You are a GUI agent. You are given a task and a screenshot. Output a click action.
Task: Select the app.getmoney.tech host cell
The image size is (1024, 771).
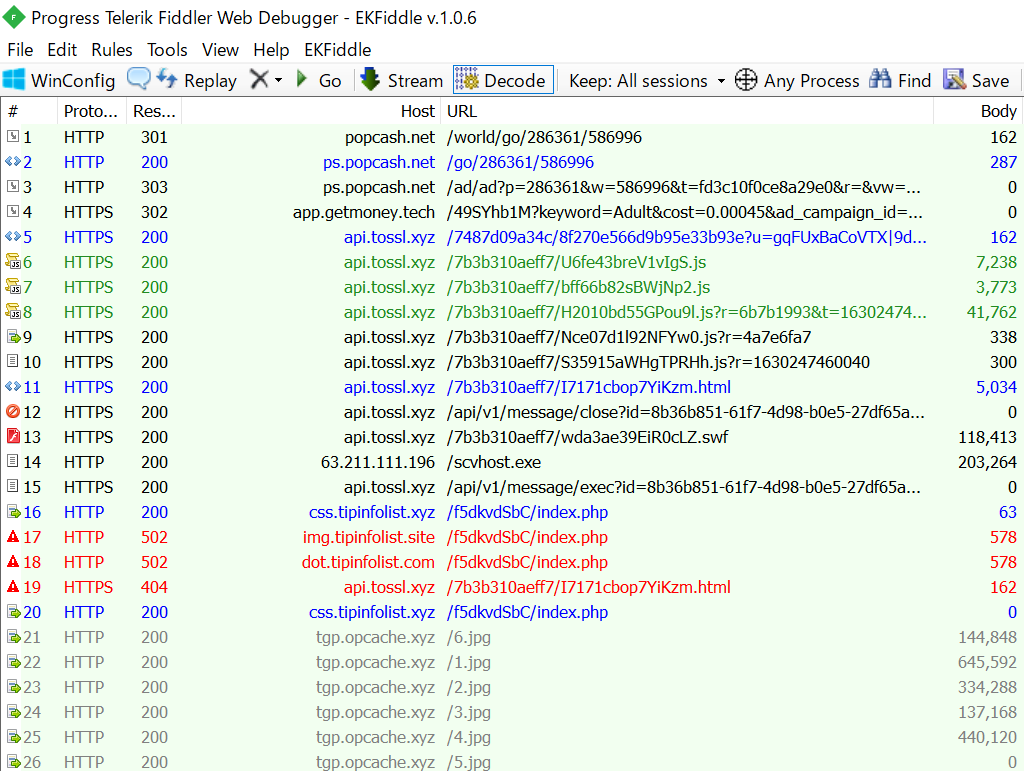pyautogui.click(x=363, y=212)
